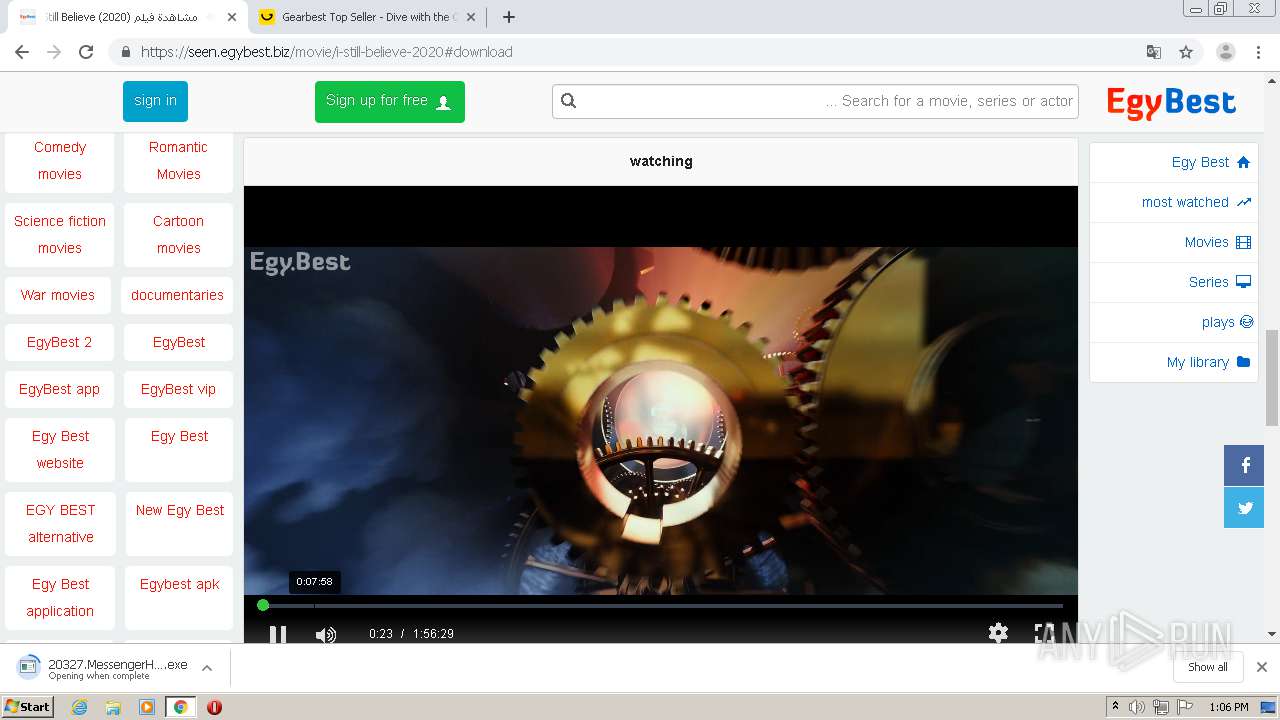The width and height of the screenshot is (1280, 720).
Task: Click the address bar URL
Action: (326, 52)
